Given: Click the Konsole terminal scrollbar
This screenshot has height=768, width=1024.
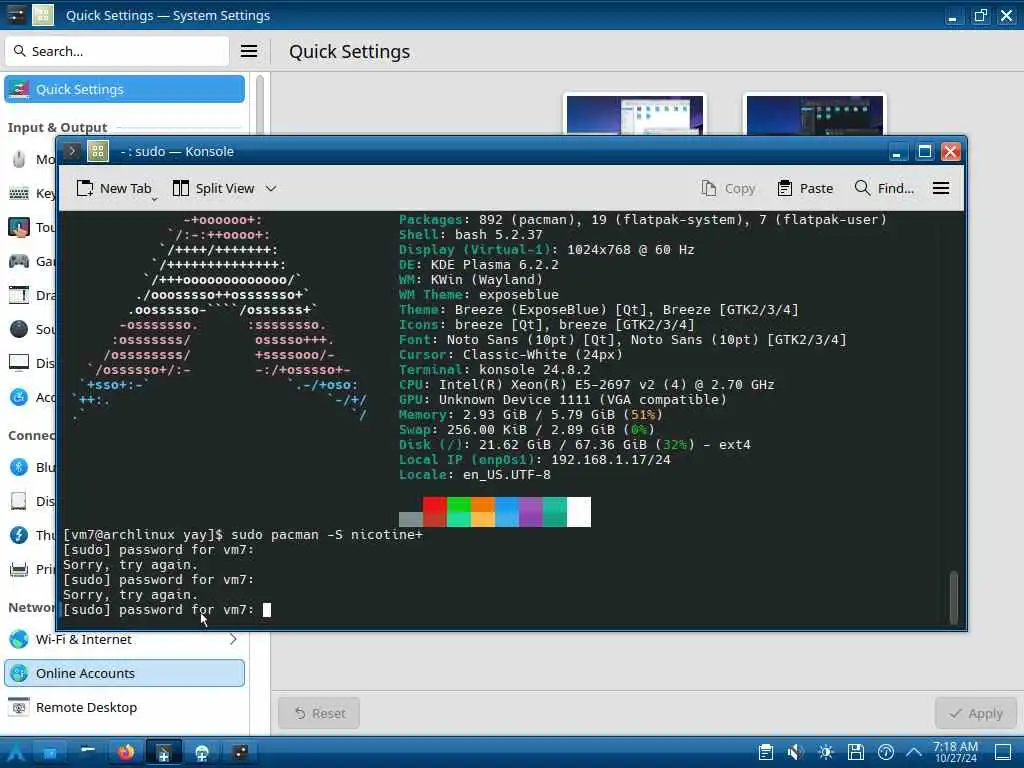Looking at the screenshot, I should pos(953,597).
